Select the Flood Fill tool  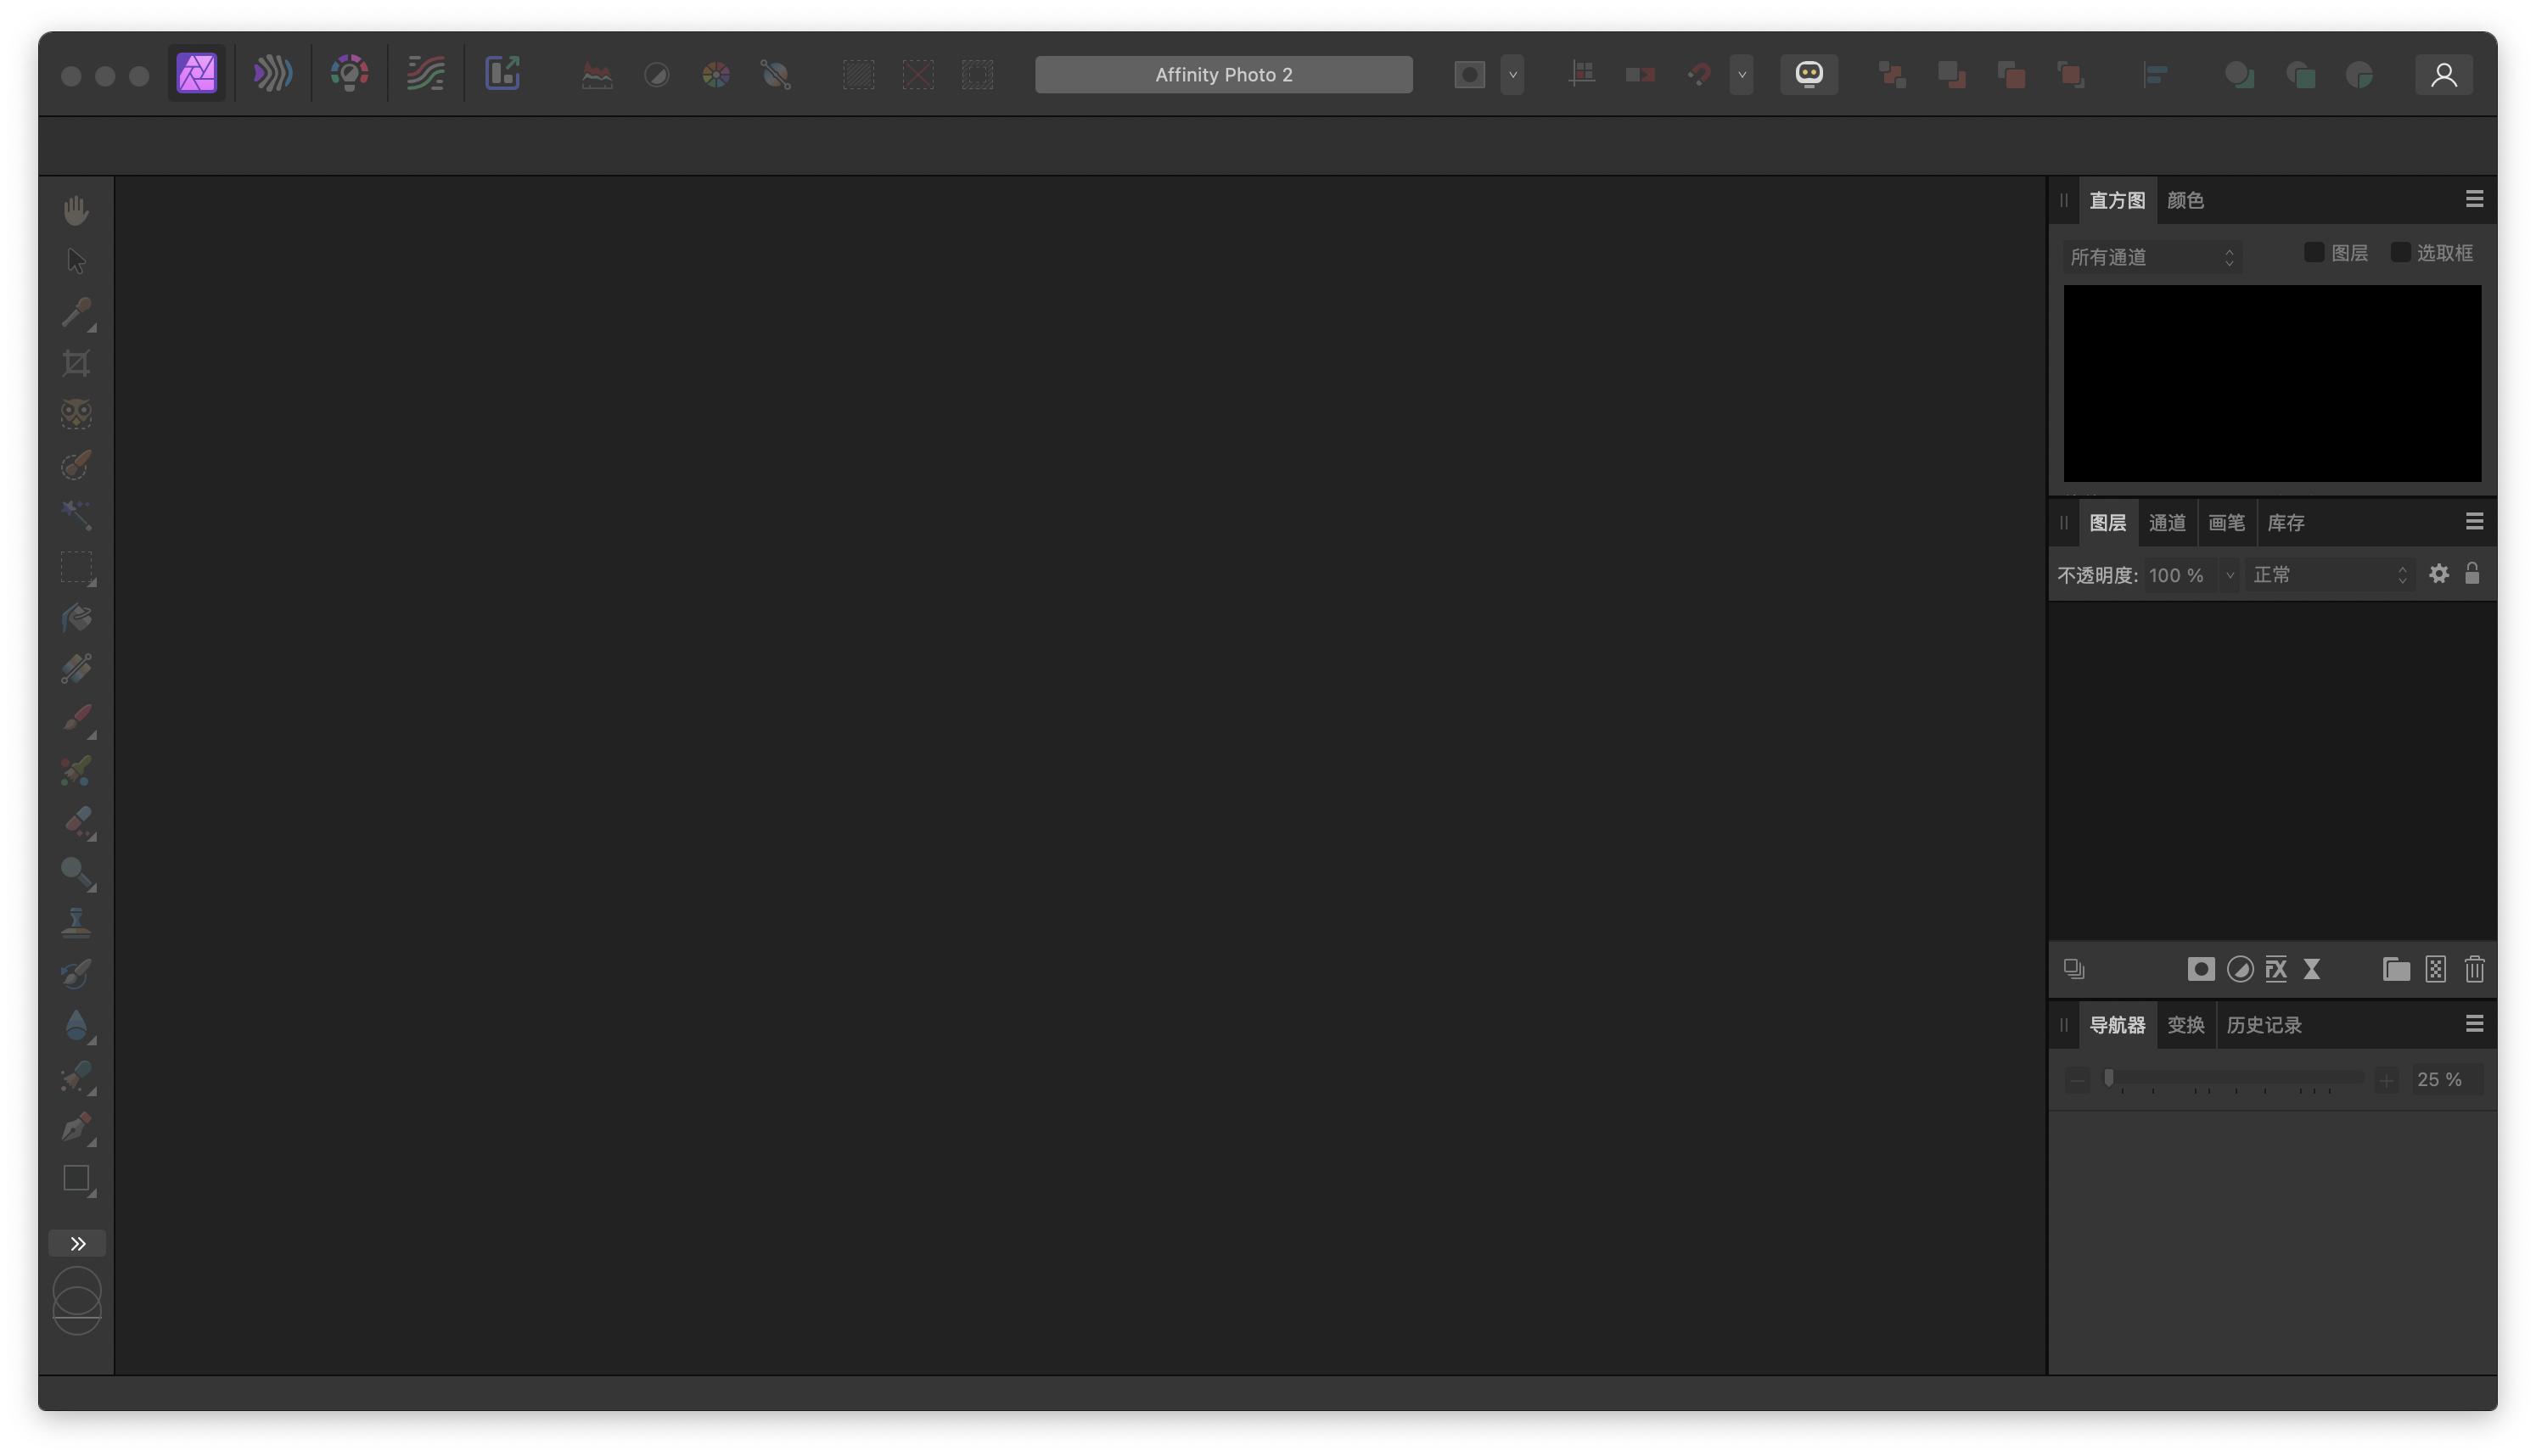tap(77, 618)
